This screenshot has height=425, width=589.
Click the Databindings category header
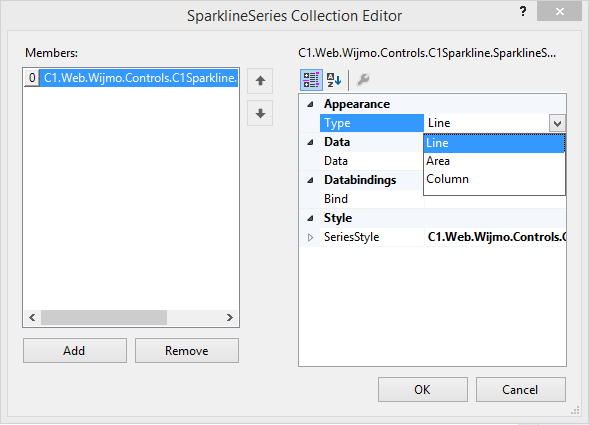pyautogui.click(x=360, y=180)
